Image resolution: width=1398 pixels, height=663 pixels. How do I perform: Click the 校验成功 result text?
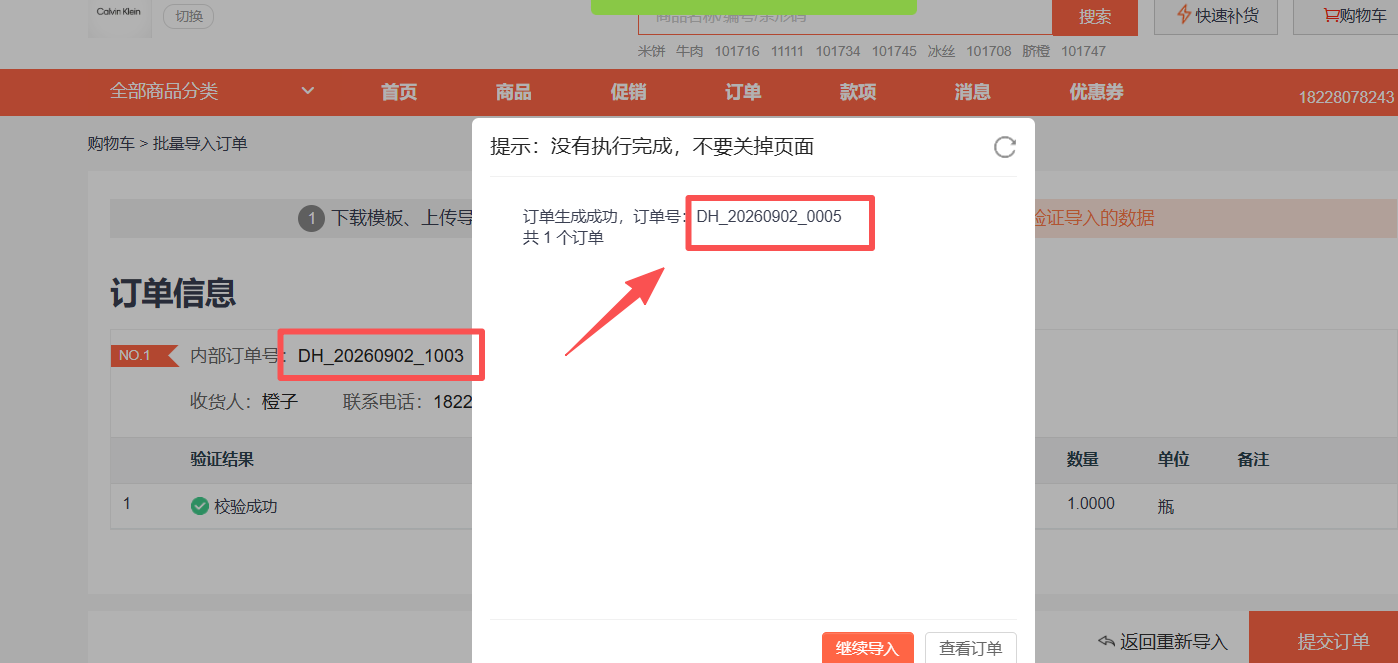[246, 507]
